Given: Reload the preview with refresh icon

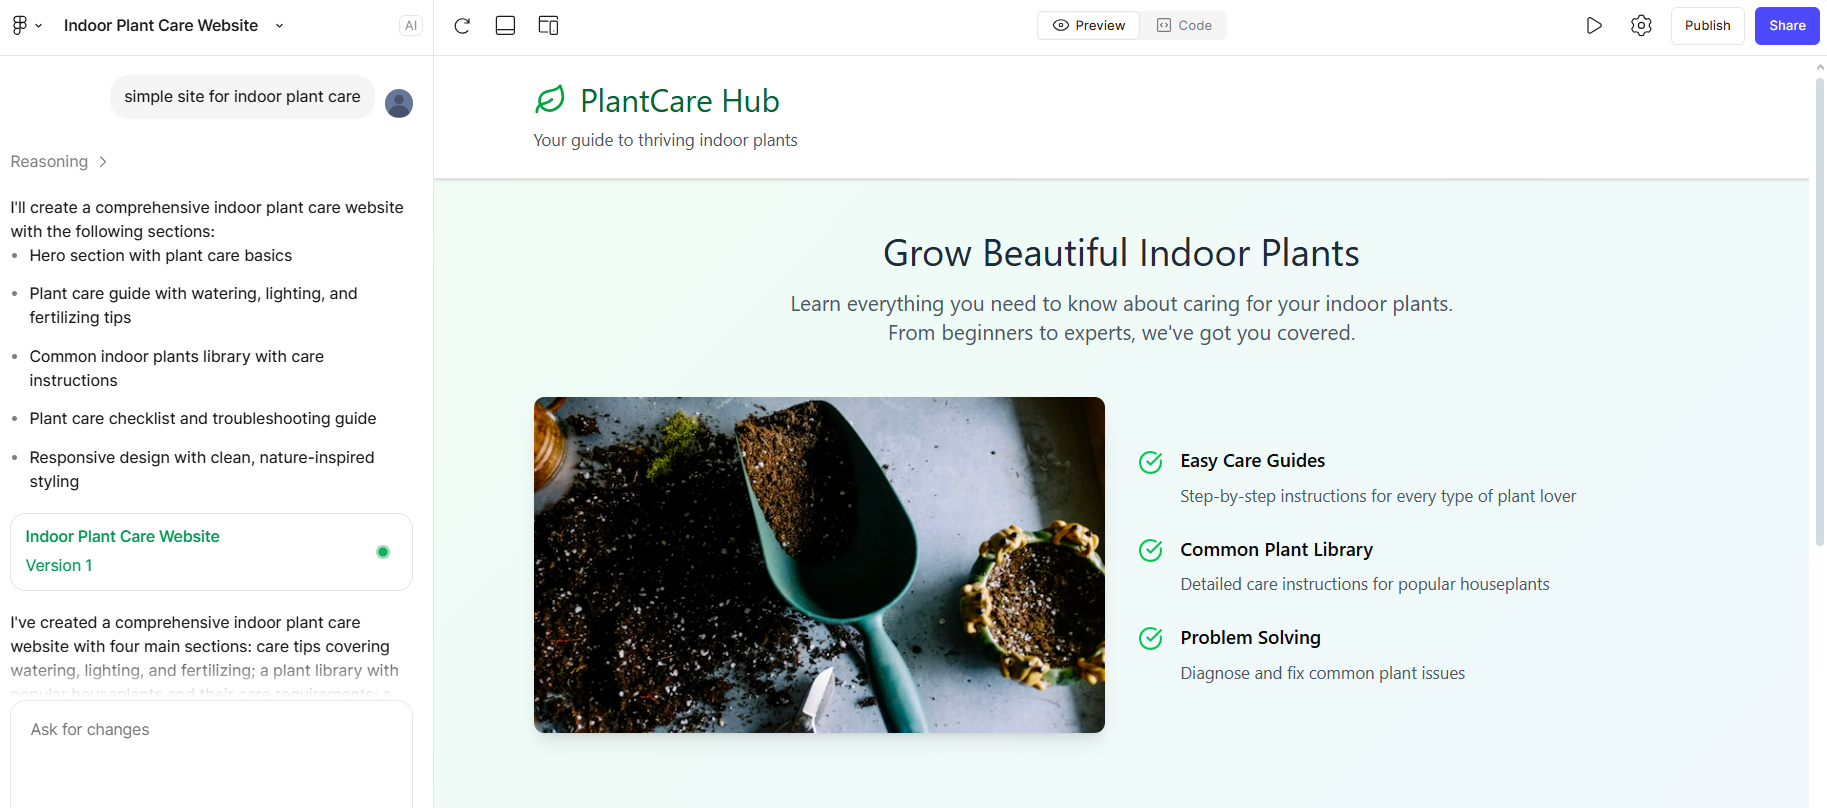Looking at the screenshot, I should point(462,26).
